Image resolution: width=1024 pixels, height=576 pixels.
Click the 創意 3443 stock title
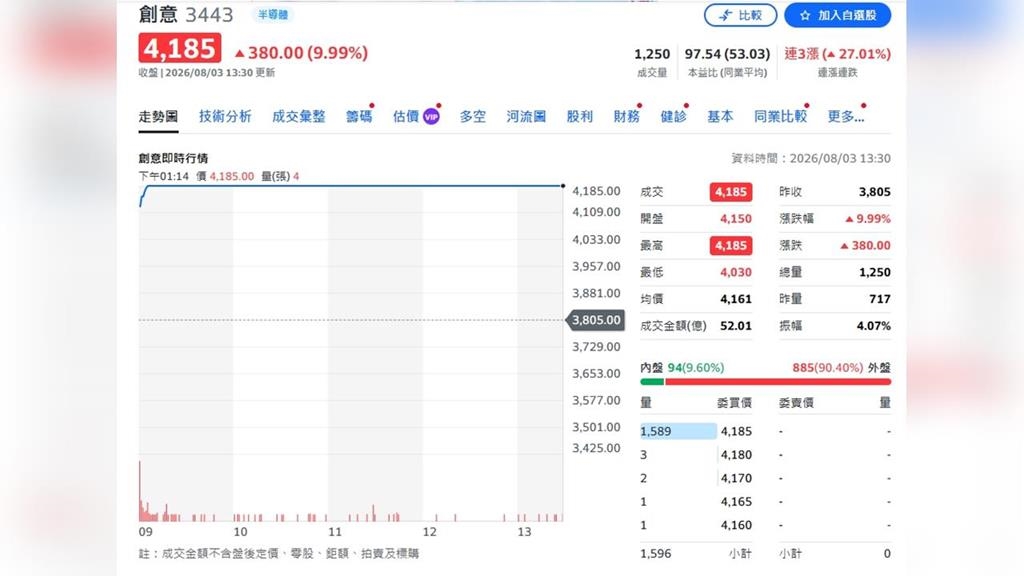(185, 14)
